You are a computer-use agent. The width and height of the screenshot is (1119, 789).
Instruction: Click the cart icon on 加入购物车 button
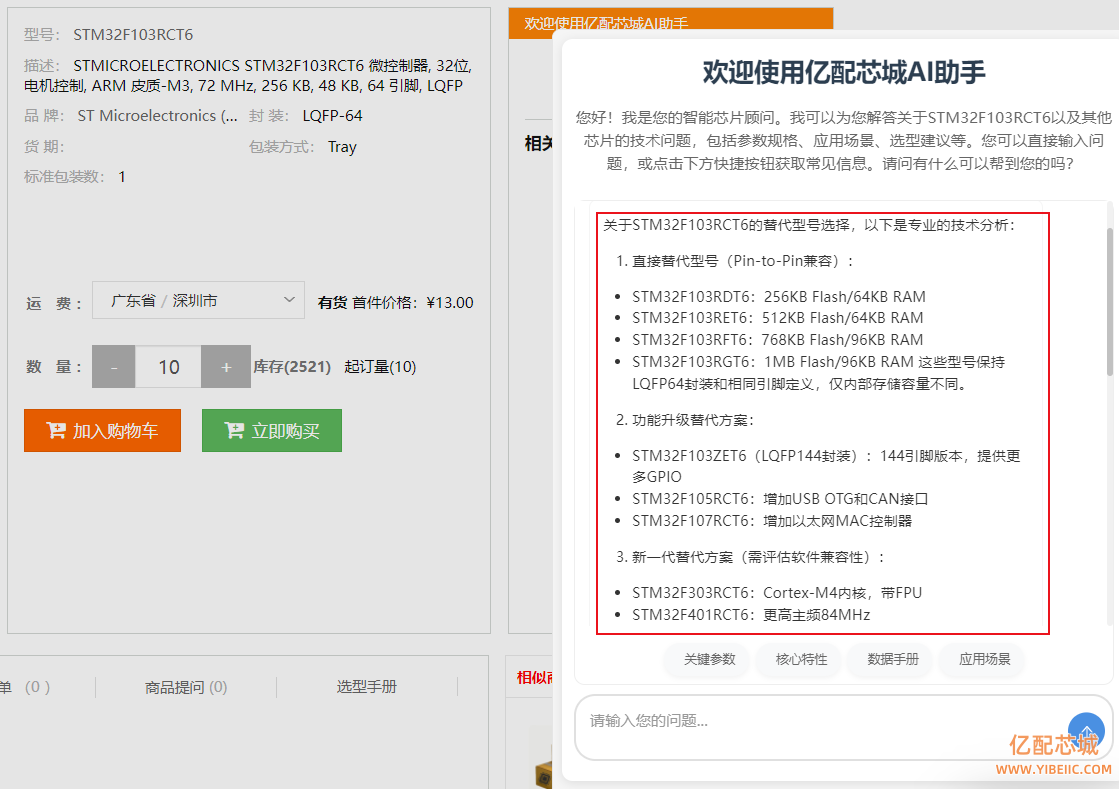point(56,431)
